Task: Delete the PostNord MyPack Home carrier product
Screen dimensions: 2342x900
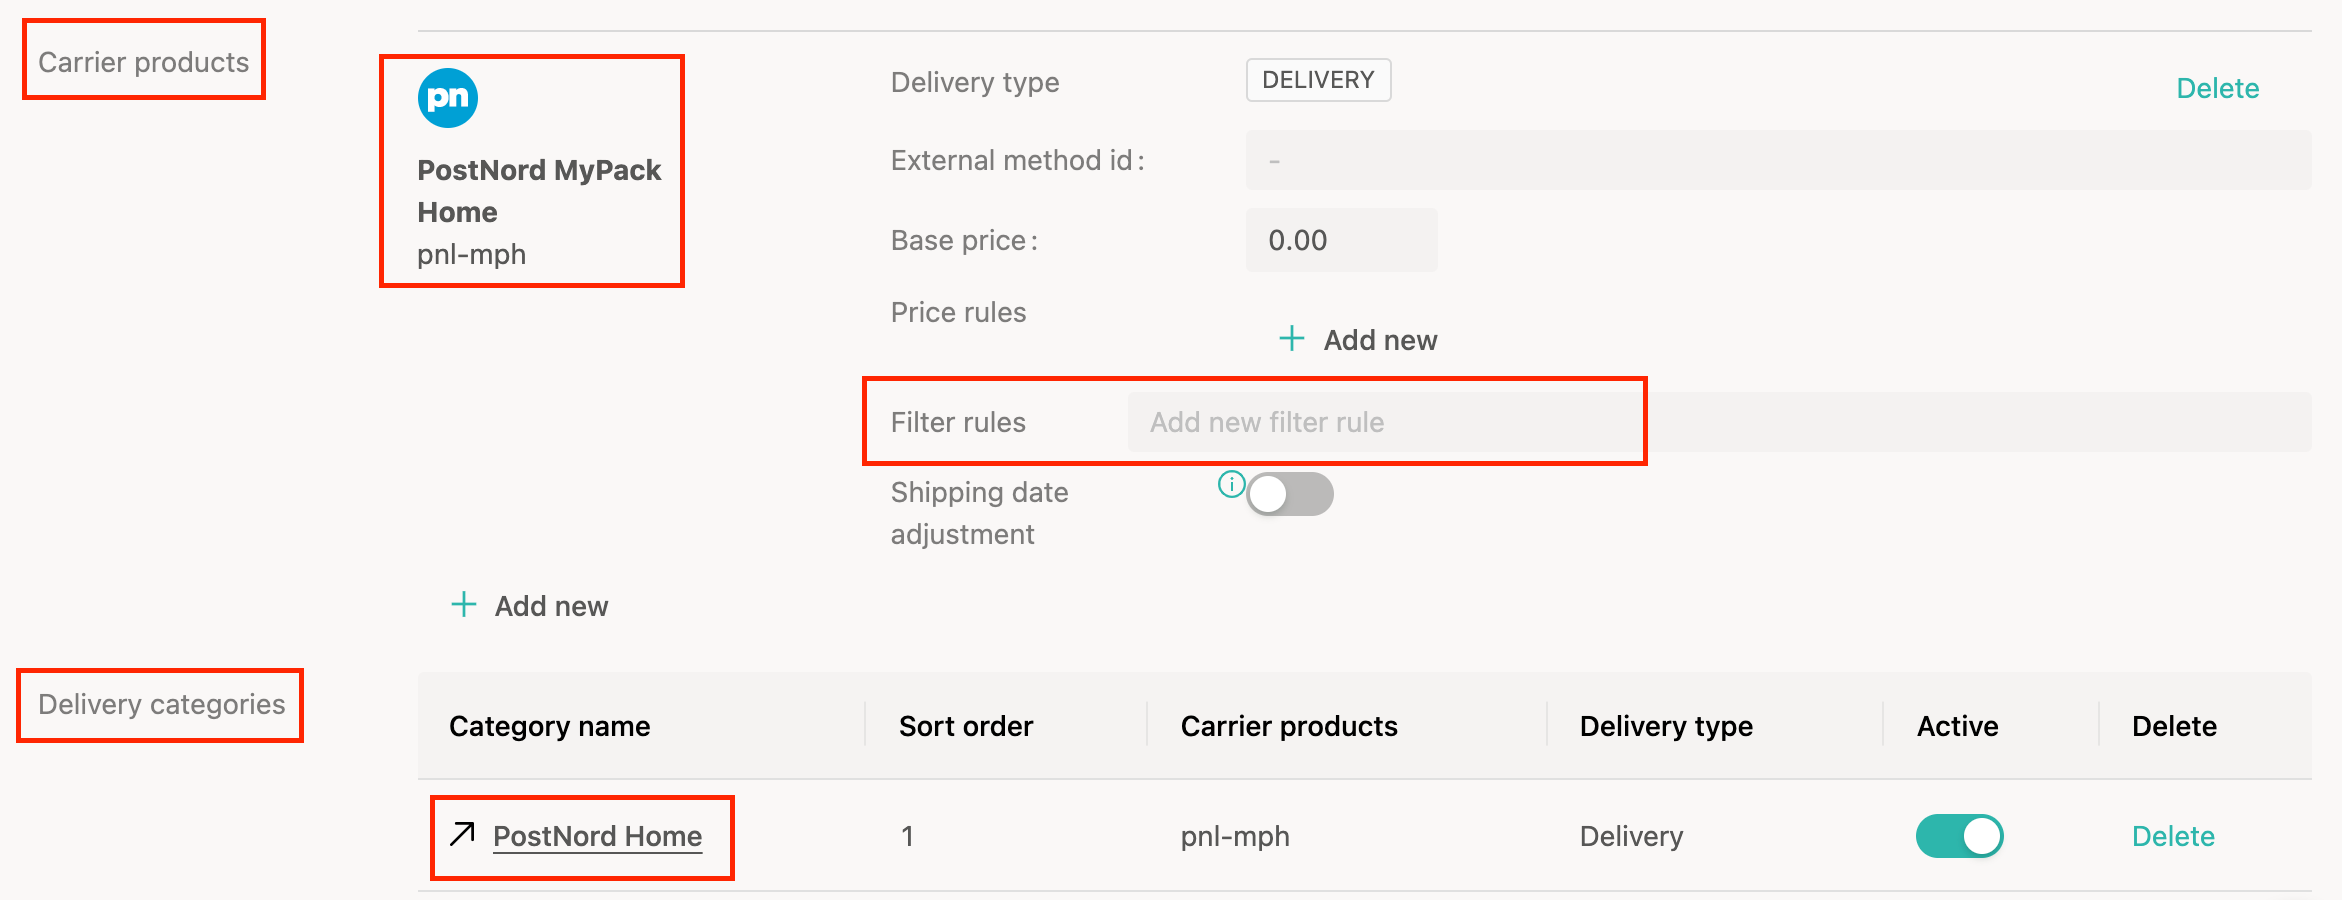Action: 2217,88
